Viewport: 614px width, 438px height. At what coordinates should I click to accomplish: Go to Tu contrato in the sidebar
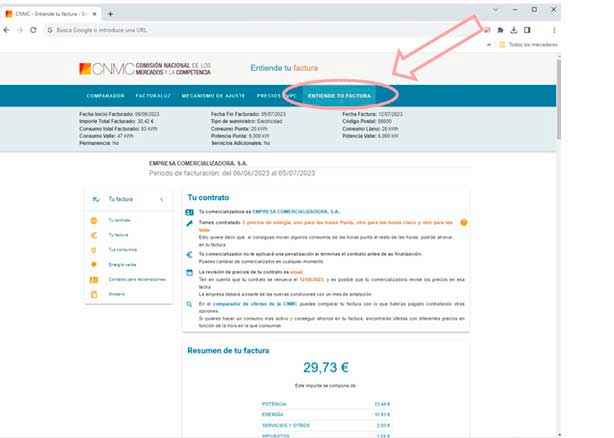(119, 220)
